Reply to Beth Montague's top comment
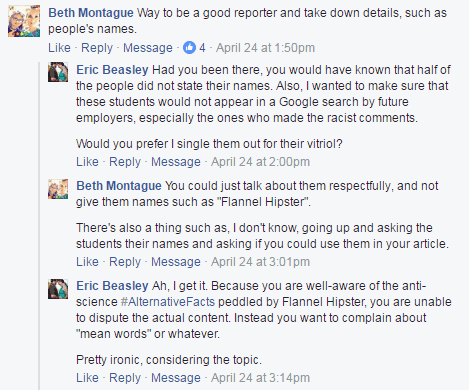This screenshot has width=469, height=390. click(97, 48)
